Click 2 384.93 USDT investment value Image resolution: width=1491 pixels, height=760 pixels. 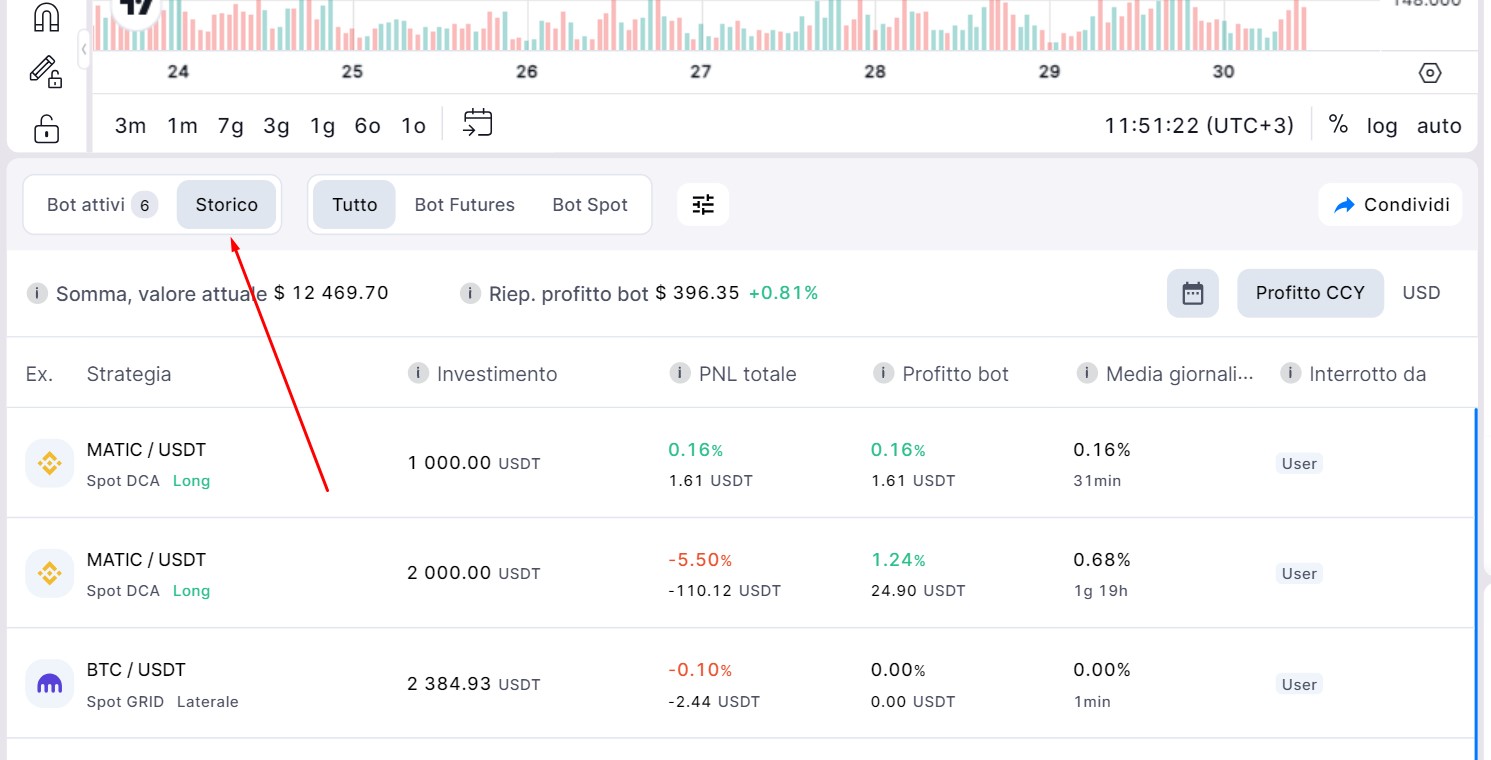point(474,684)
